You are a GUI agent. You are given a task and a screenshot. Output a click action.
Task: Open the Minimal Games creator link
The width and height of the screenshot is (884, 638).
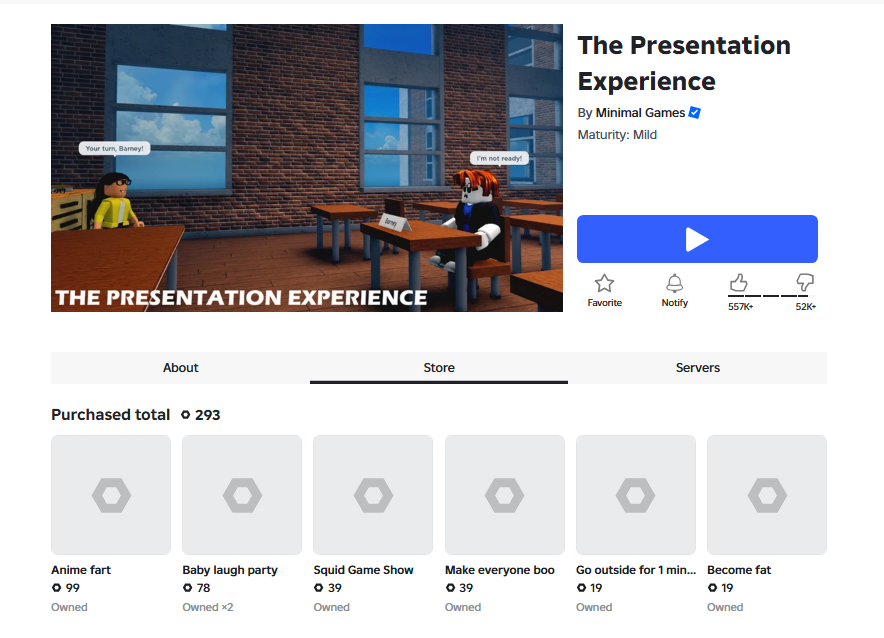click(640, 113)
